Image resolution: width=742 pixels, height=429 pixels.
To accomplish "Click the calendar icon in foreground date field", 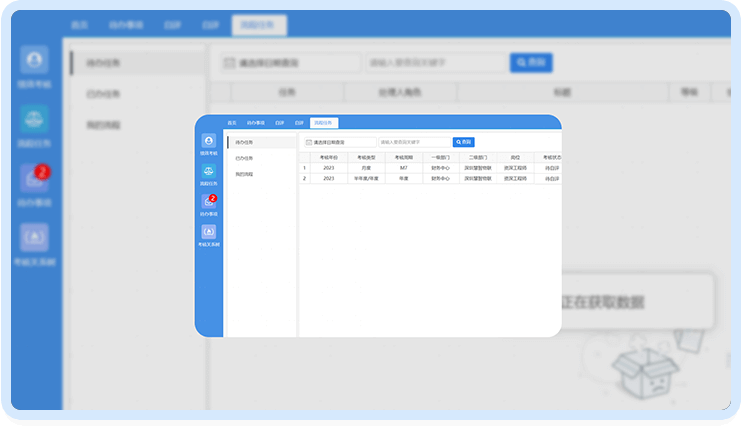I will point(308,142).
